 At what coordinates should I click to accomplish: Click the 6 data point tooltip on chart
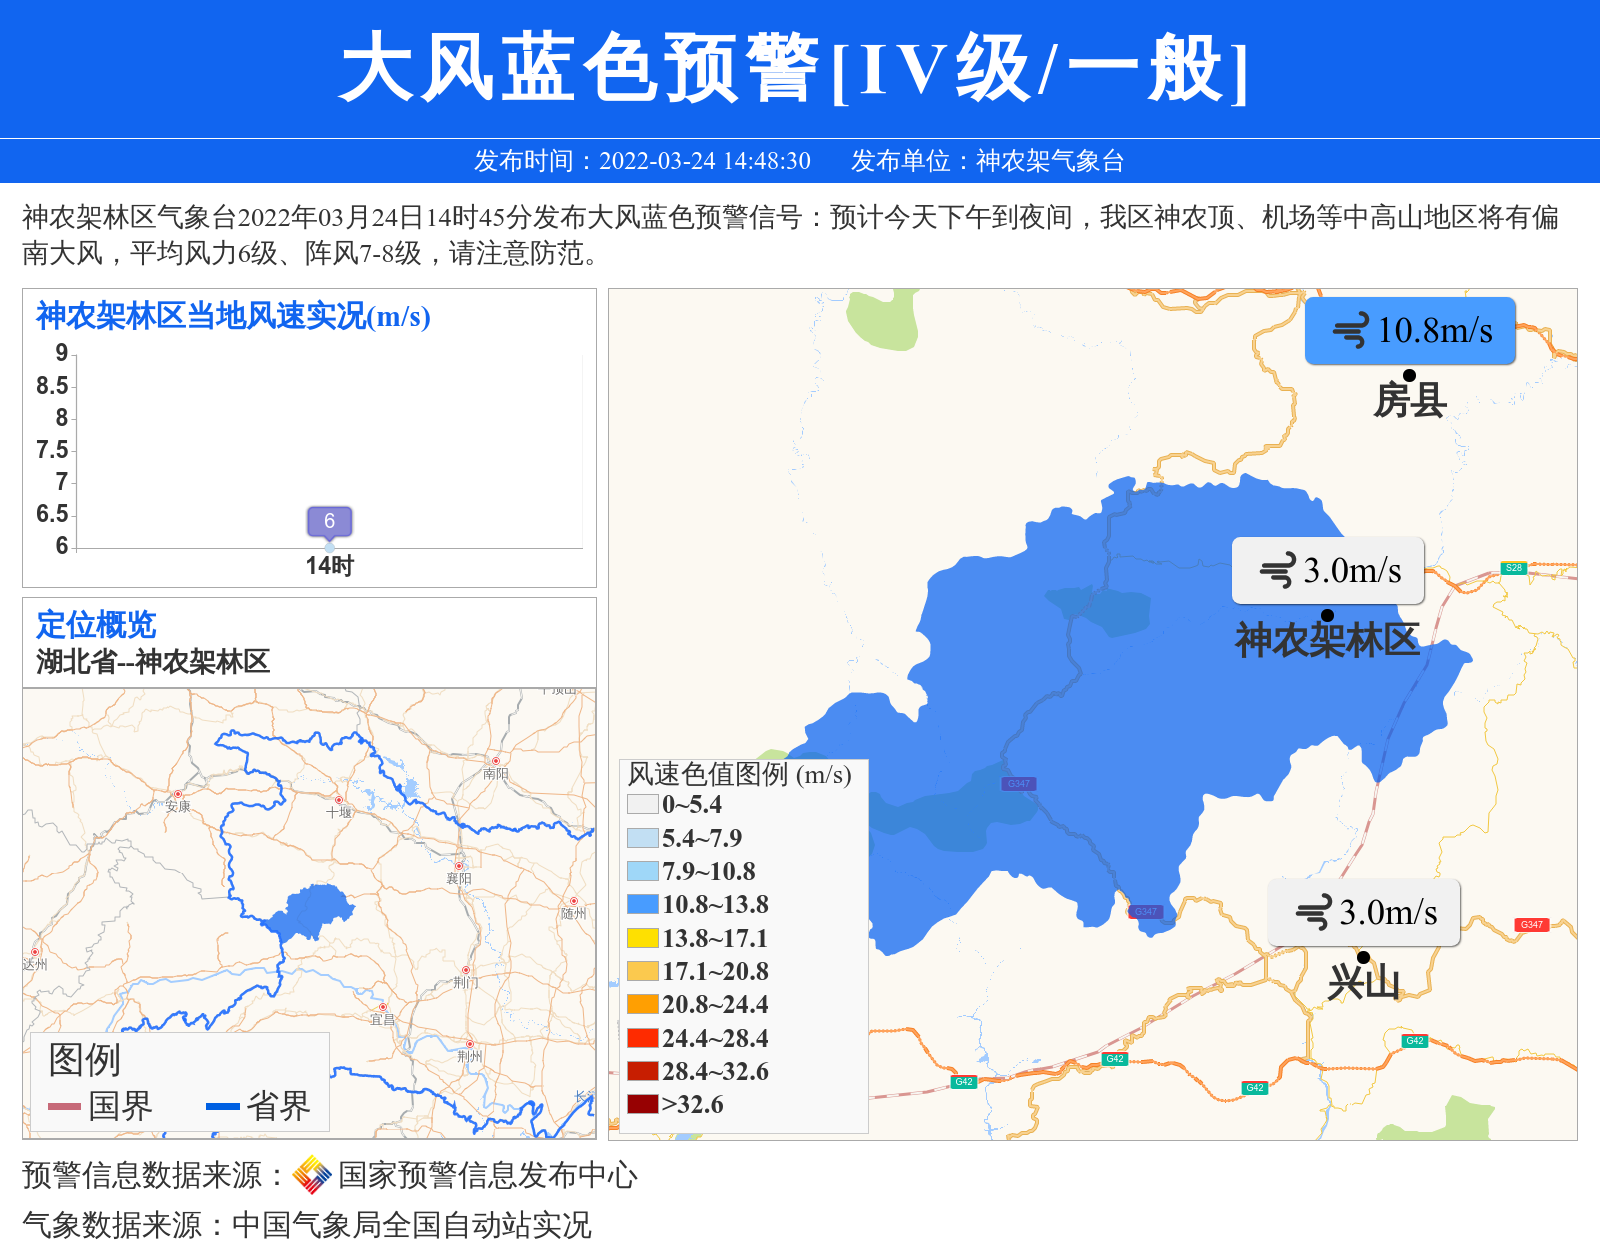[x=329, y=521]
